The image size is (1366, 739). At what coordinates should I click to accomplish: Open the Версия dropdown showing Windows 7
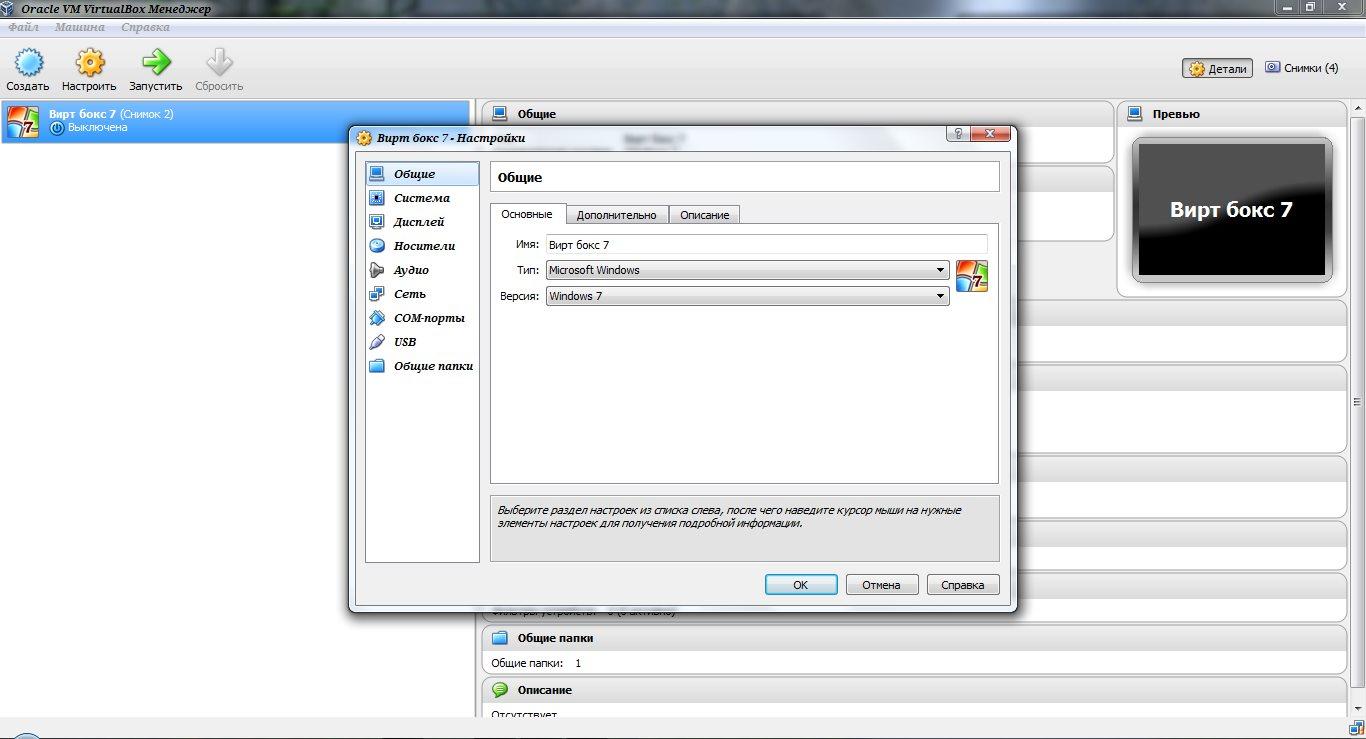(748, 296)
